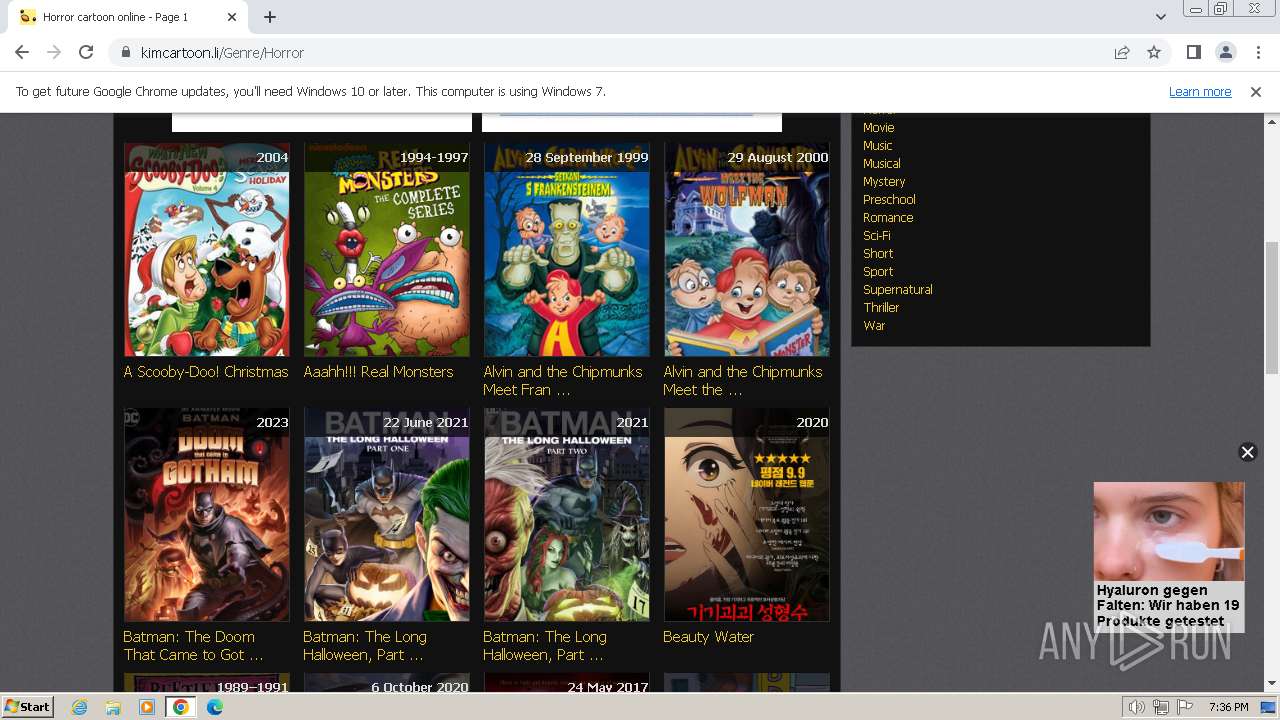Open Batman Long Halloween Part Two poster
The height and width of the screenshot is (720, 1280).
567,514
